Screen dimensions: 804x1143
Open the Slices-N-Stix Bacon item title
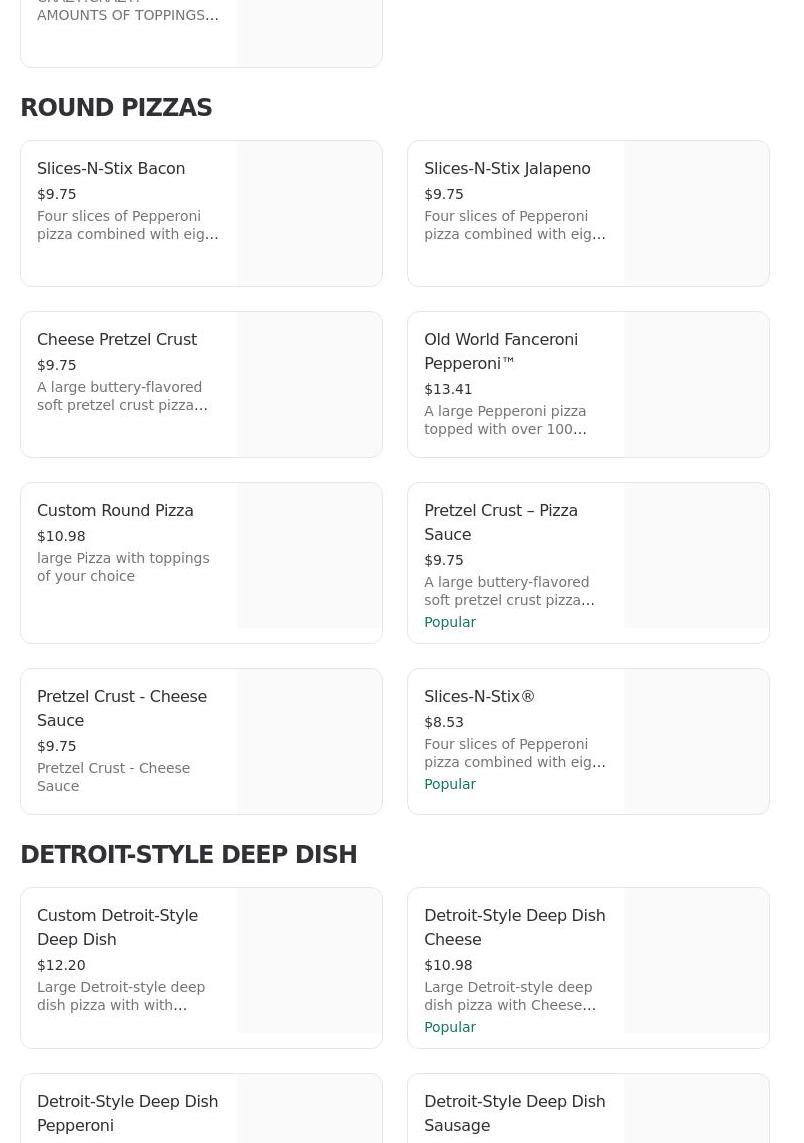point(111,168)
